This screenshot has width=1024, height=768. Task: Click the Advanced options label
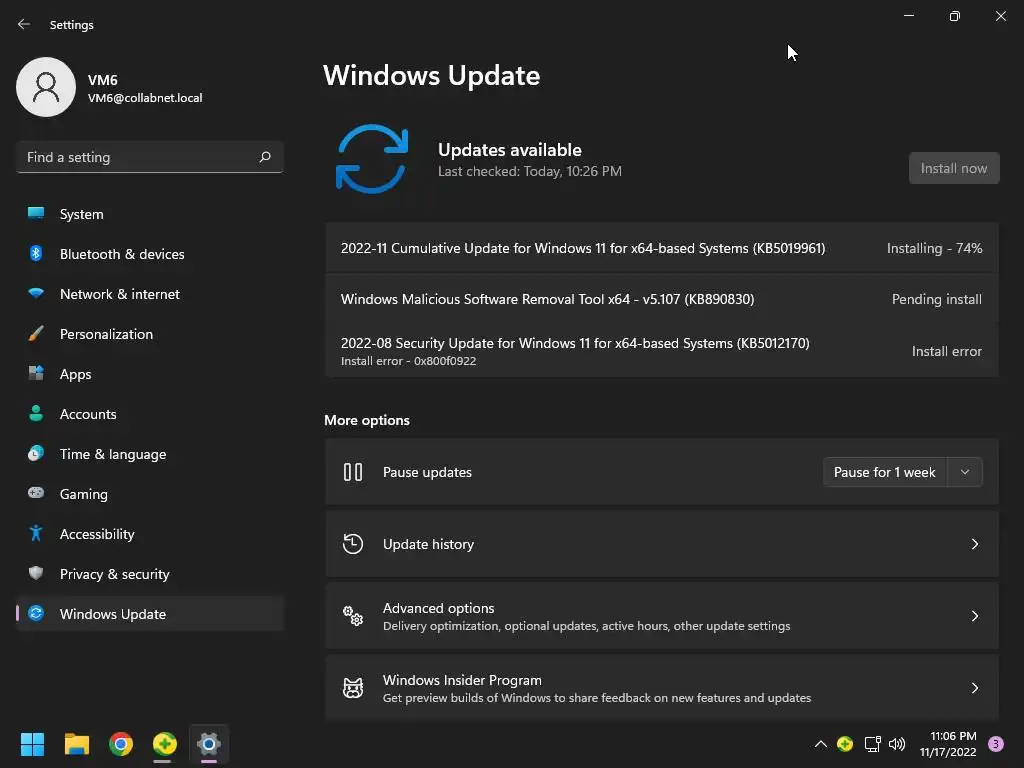438,608
